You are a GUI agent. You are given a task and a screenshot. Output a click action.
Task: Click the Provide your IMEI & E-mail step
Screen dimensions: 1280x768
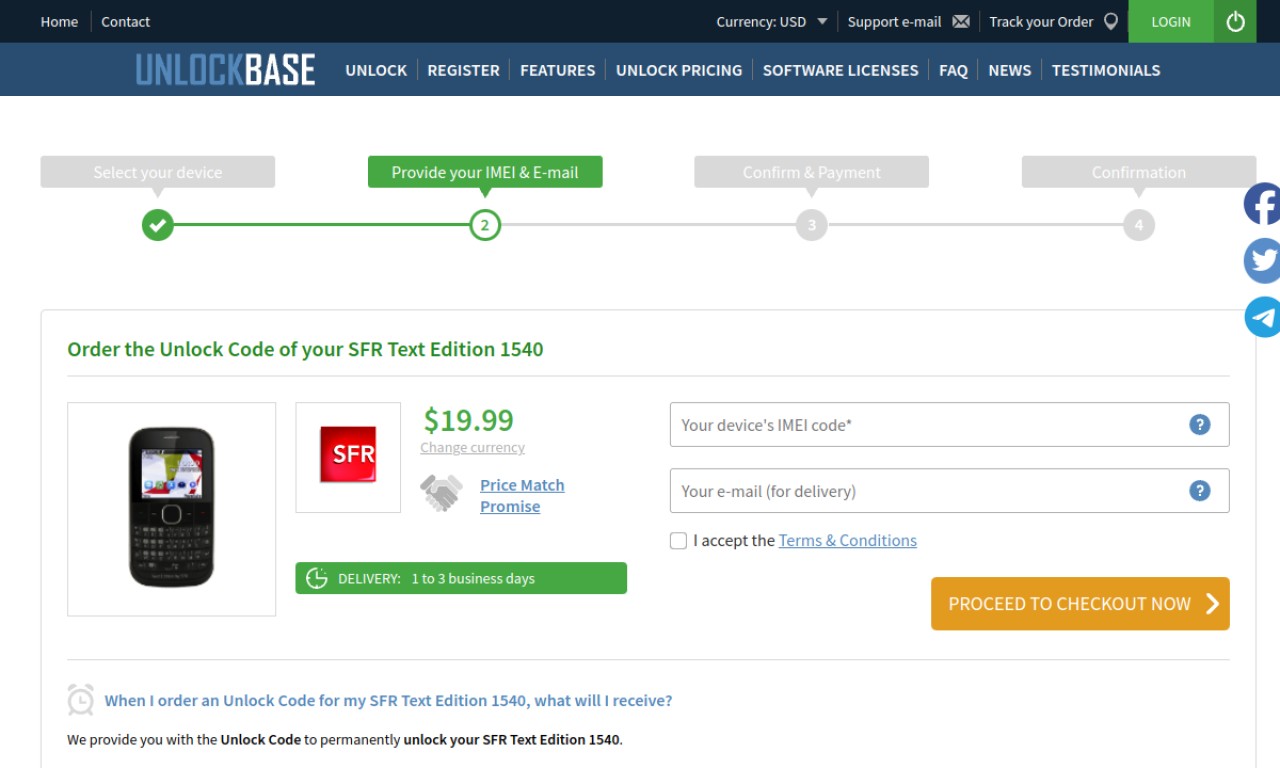click(x=485, y=172)
